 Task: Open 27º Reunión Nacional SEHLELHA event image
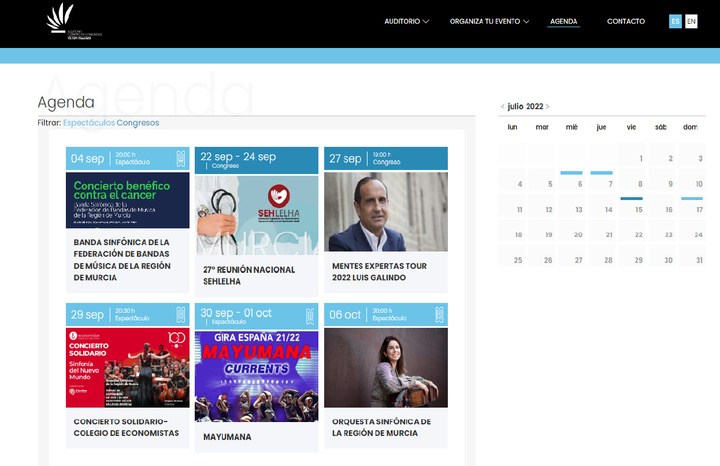tap(256, 213)
